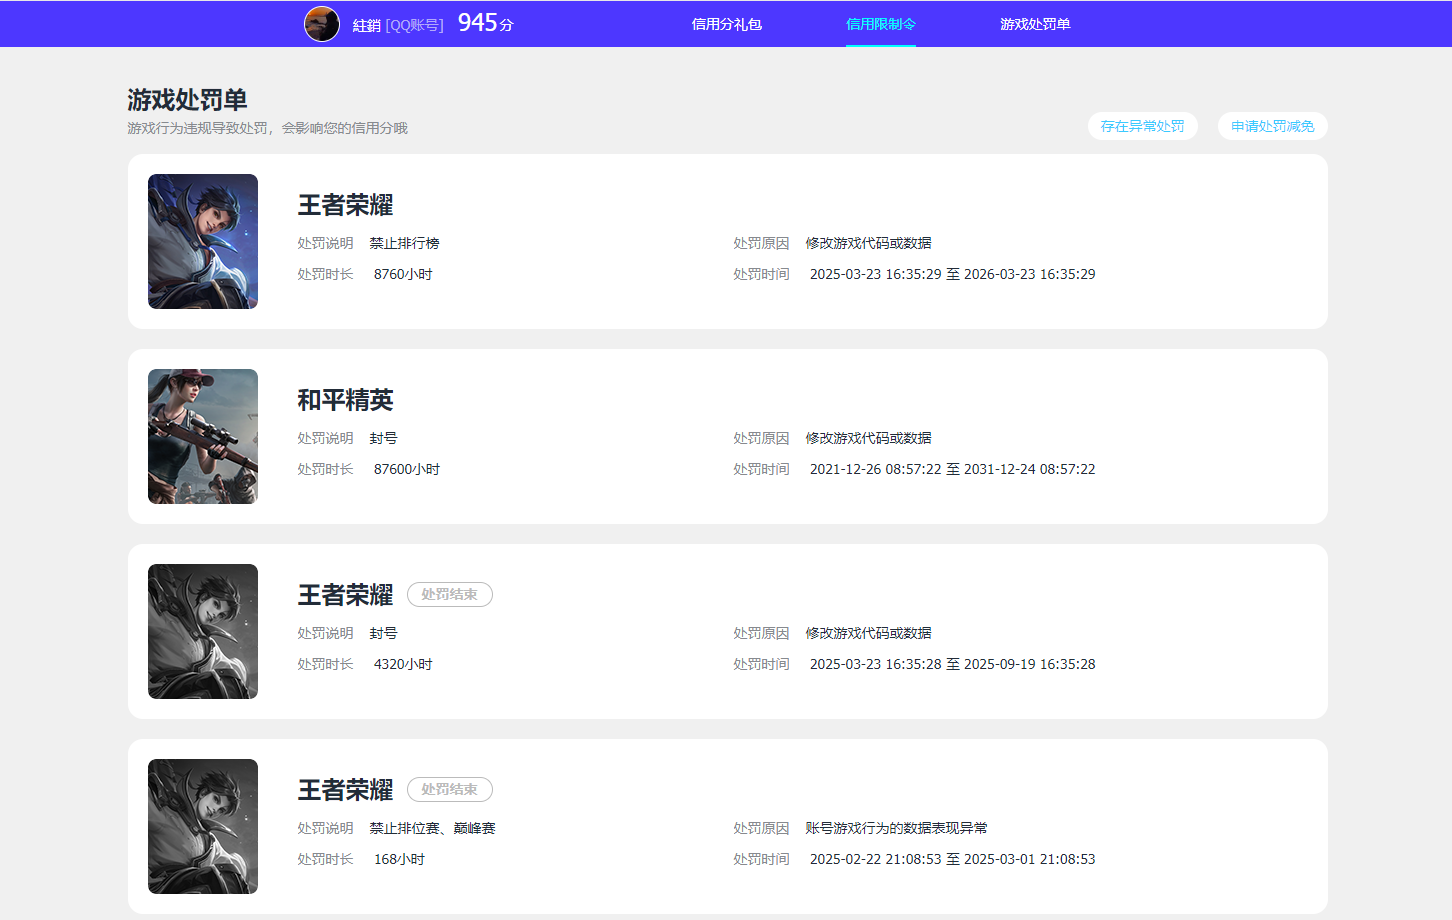This screenshot has height=920, width=1452.
Task: Click the 945分 credit score
Action: coord(485,23)
